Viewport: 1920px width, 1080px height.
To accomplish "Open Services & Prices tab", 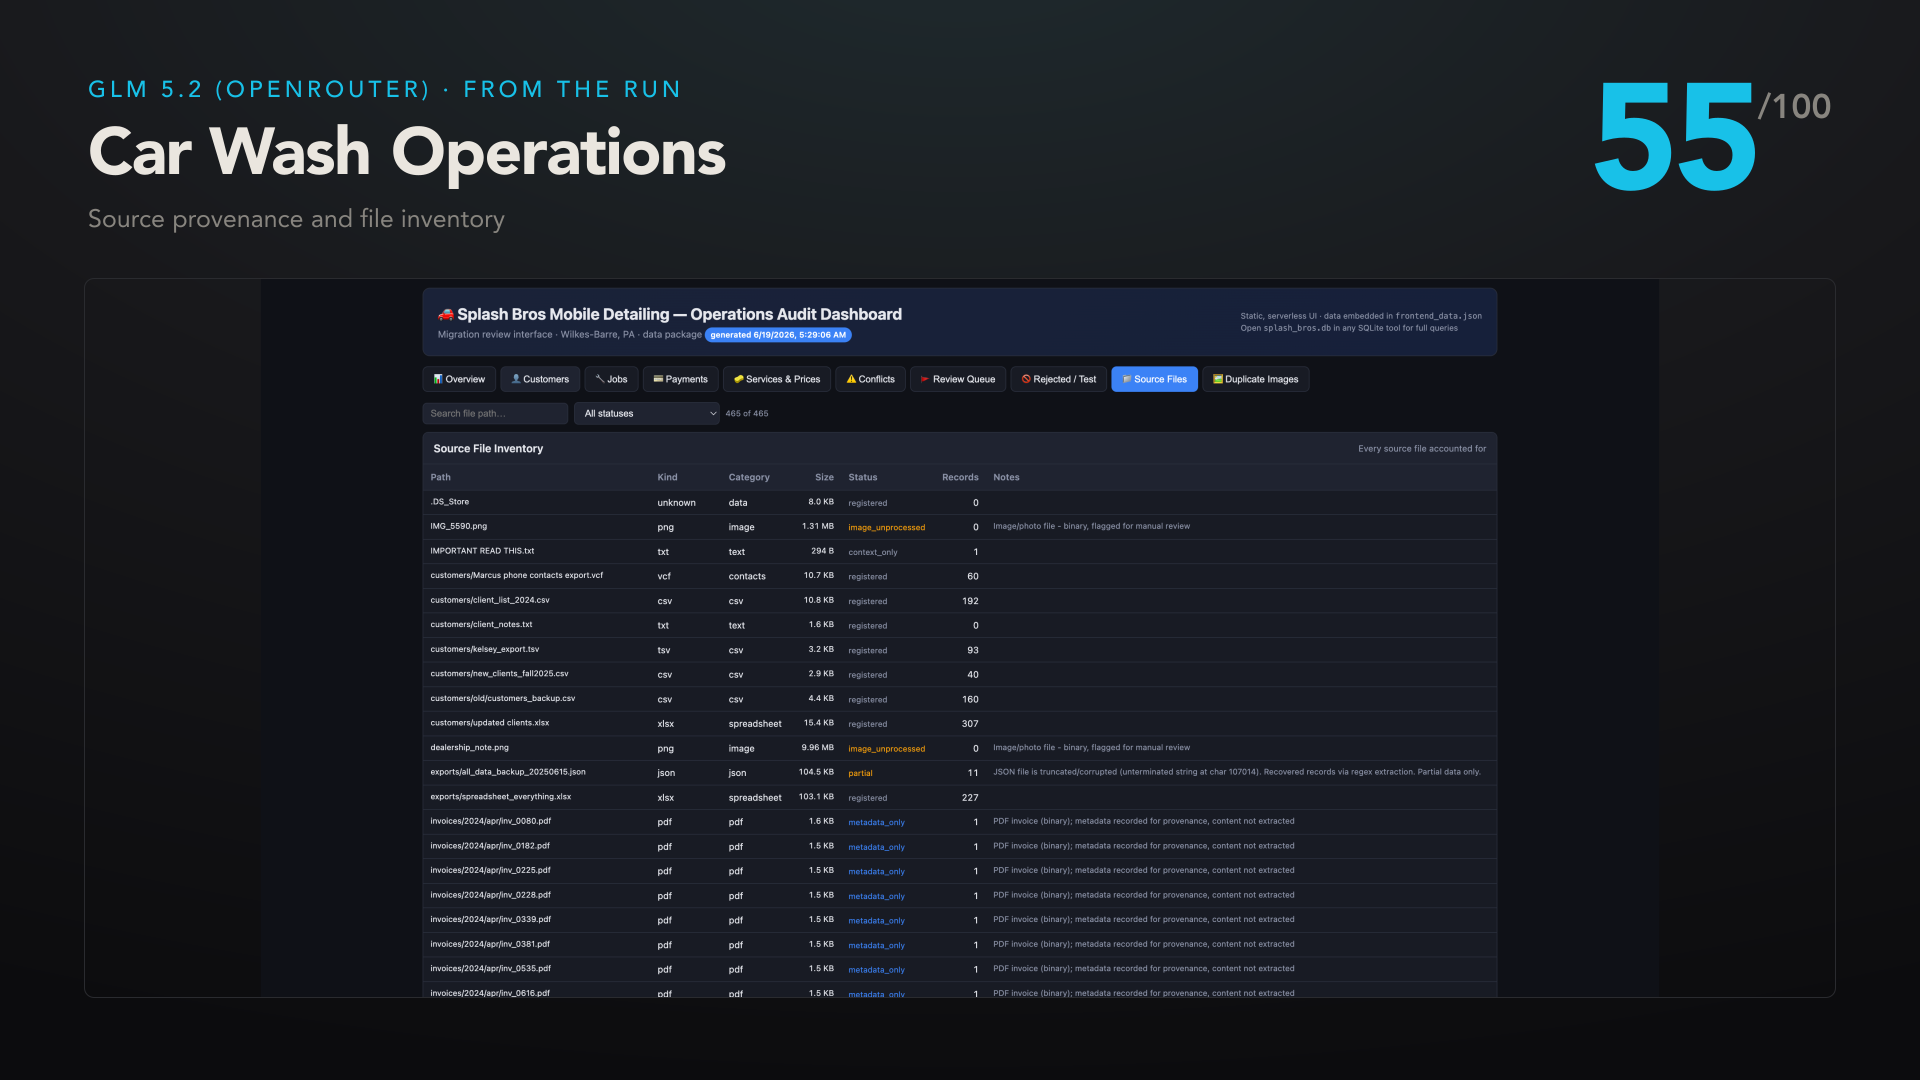I will click(x=777, y=379).
